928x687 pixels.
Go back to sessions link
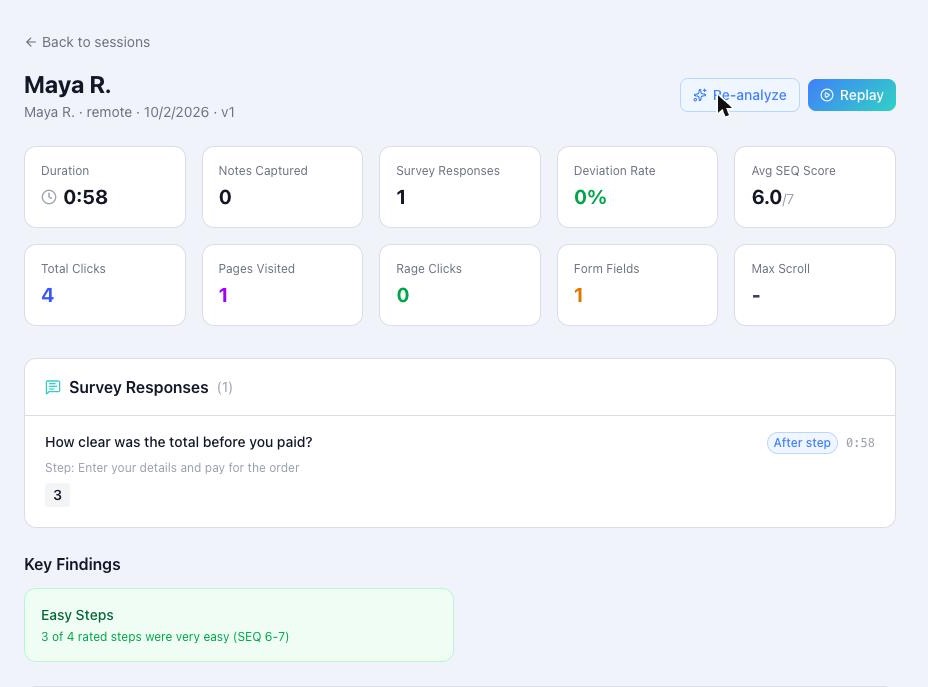click(x=88, y=42)
